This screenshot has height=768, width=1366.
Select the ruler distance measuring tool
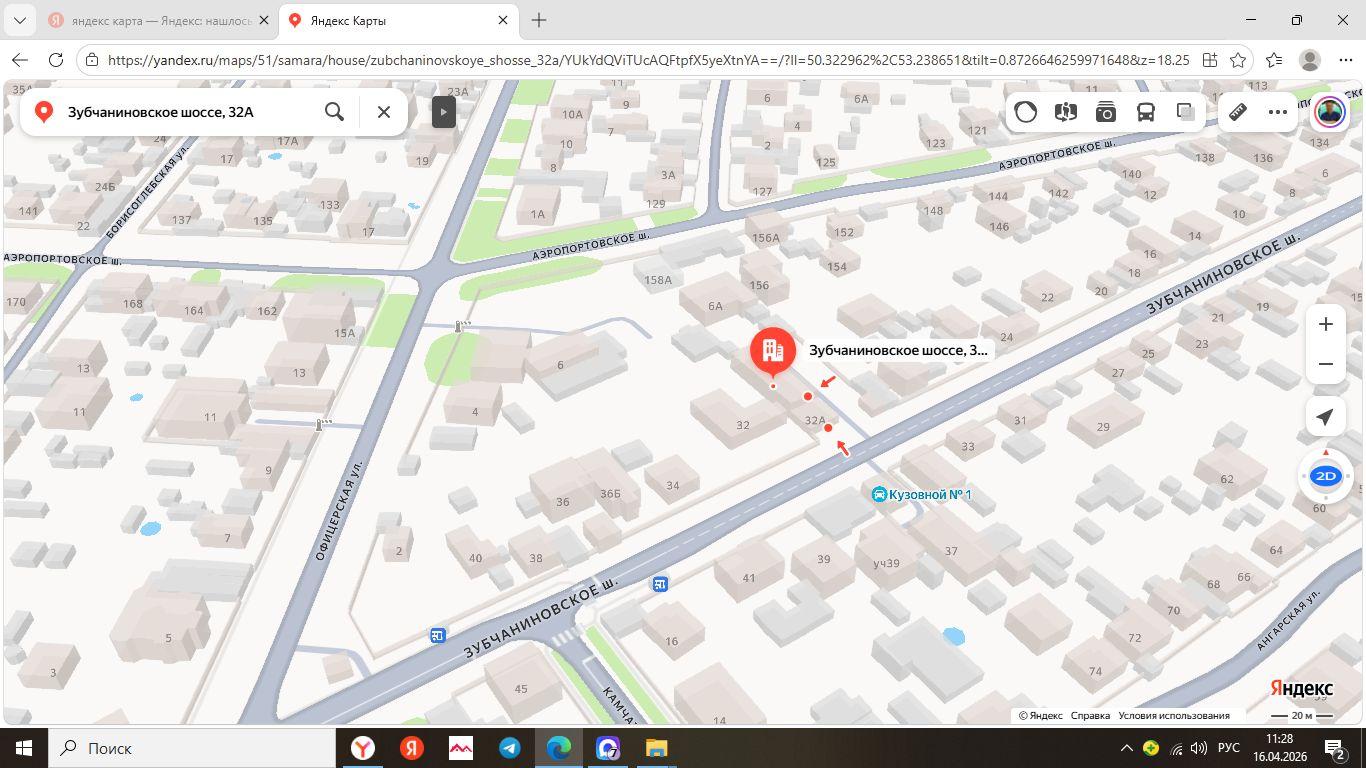tap(1238, 112)
